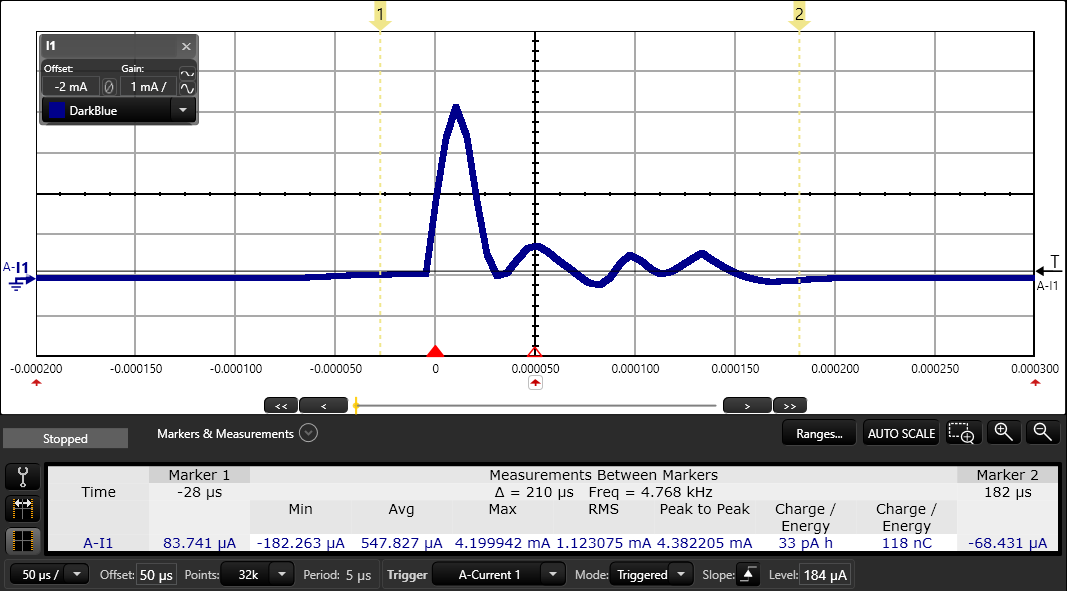Click the smaller waveform gain icon
Viewport: 1067px width, 591px height.
(x=187, y=73)
